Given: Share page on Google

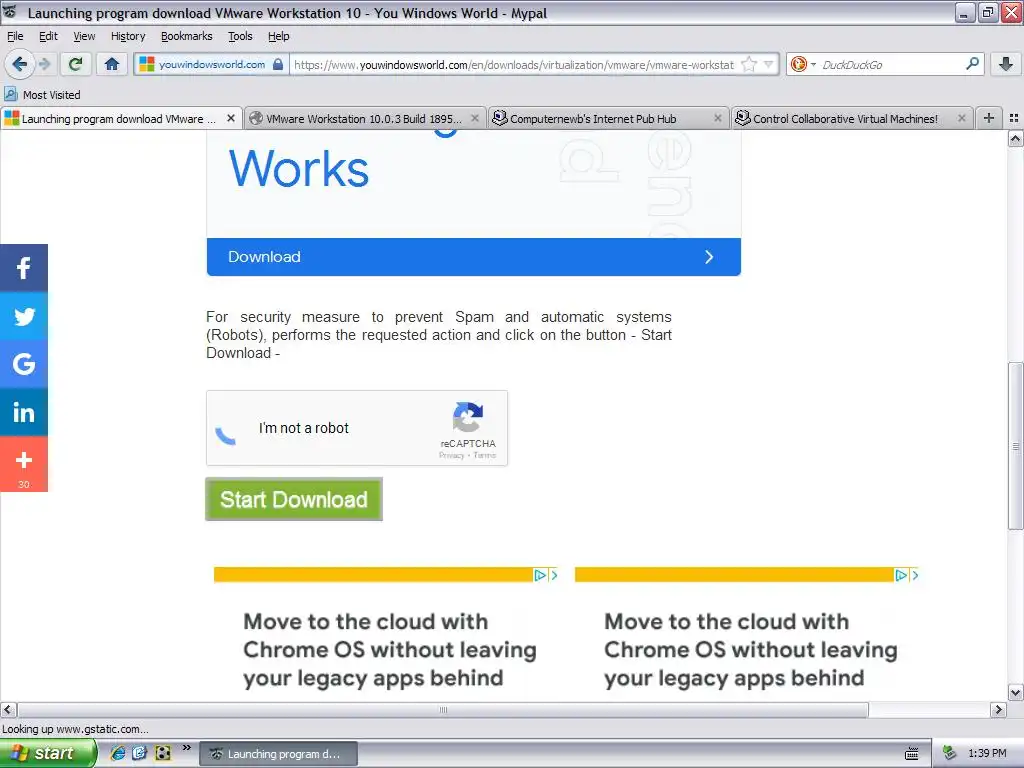Looking at the screenshot, I should [x=24, y=364].
